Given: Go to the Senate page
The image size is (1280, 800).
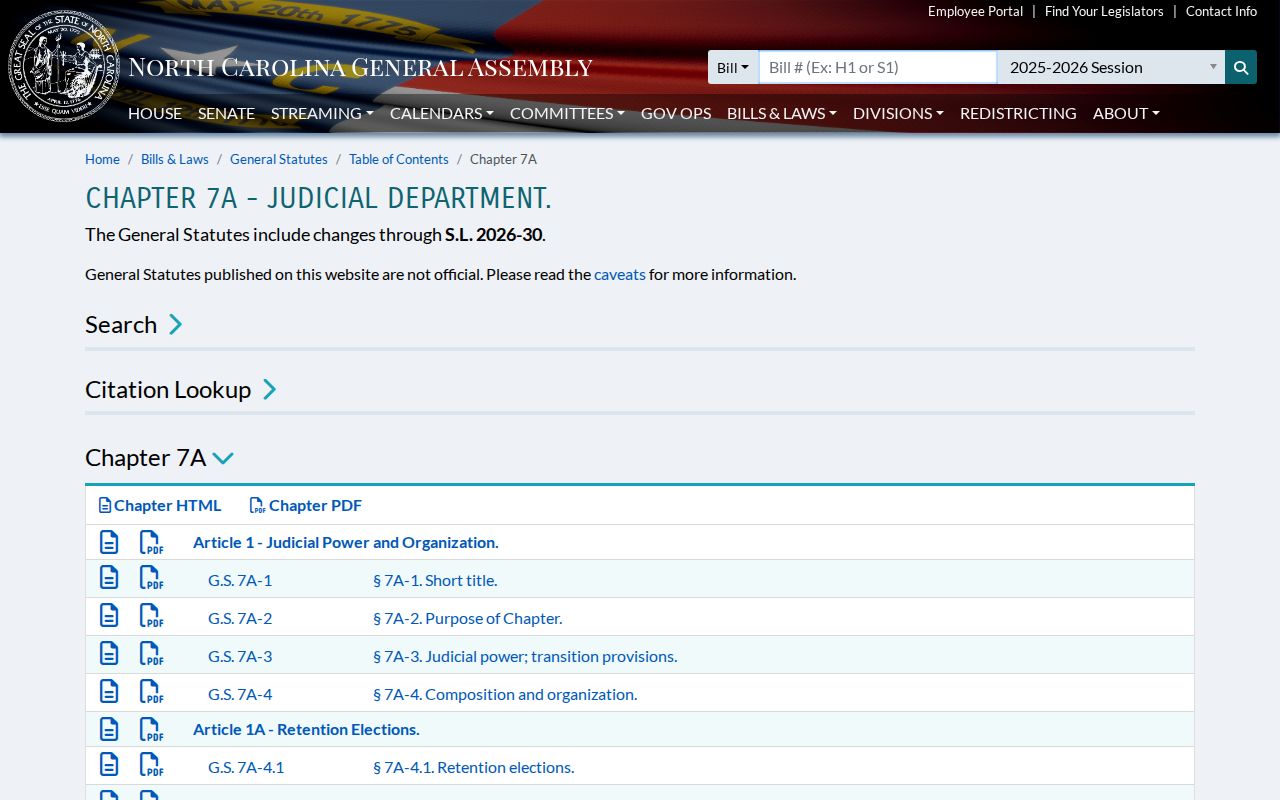Looking at the screenshot, I should coord(226,113).
